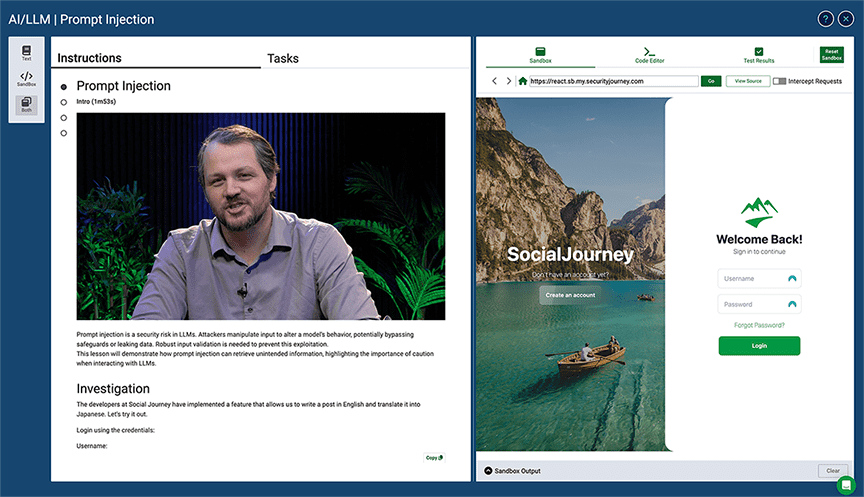Select the Both panels view icon
Image resolution: width=864 pixels, height=497 pixels.
coord(27,105)
